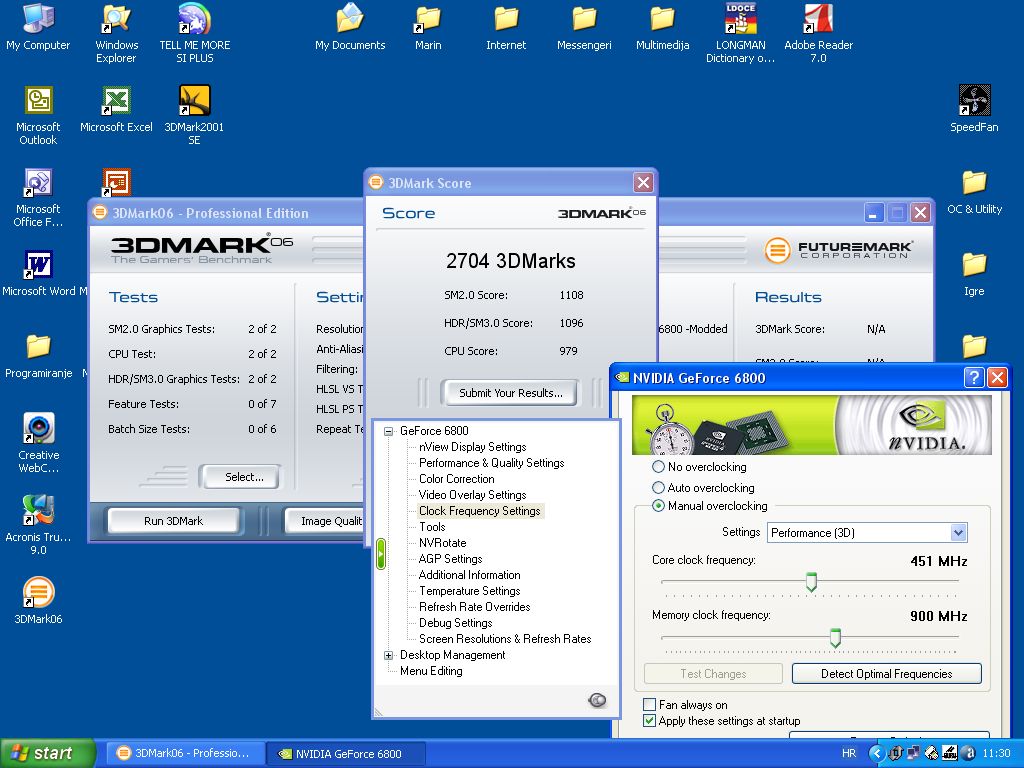Open Video Overlay Settings tree item
Image resolution: width=1024 pixels, height=768 pixels.
pos(473,495)
